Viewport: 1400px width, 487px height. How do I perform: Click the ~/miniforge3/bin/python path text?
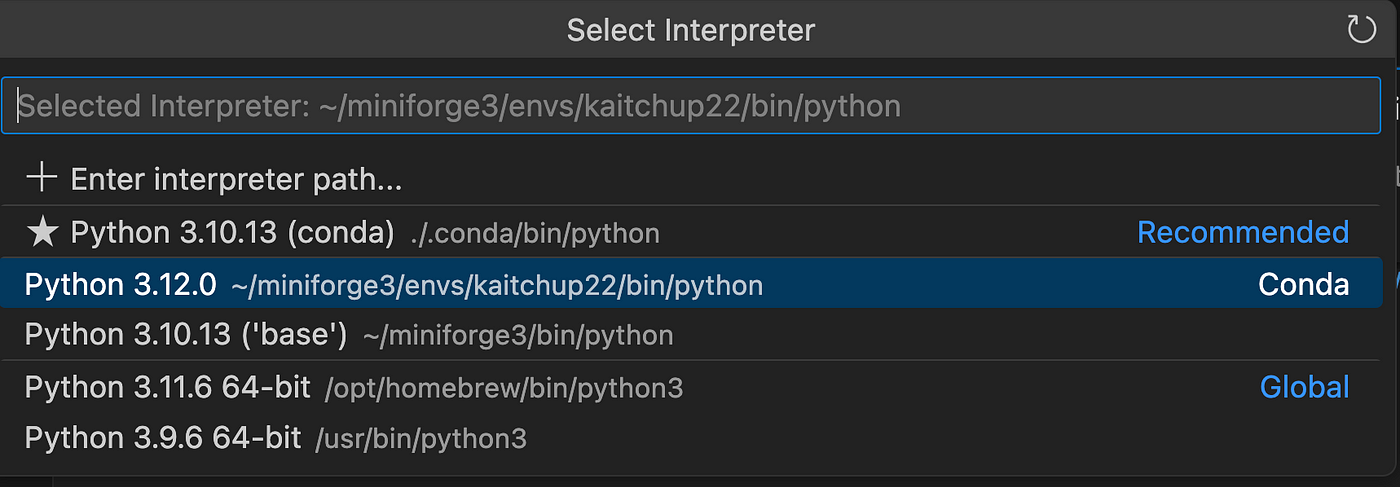tap(518, 336)
